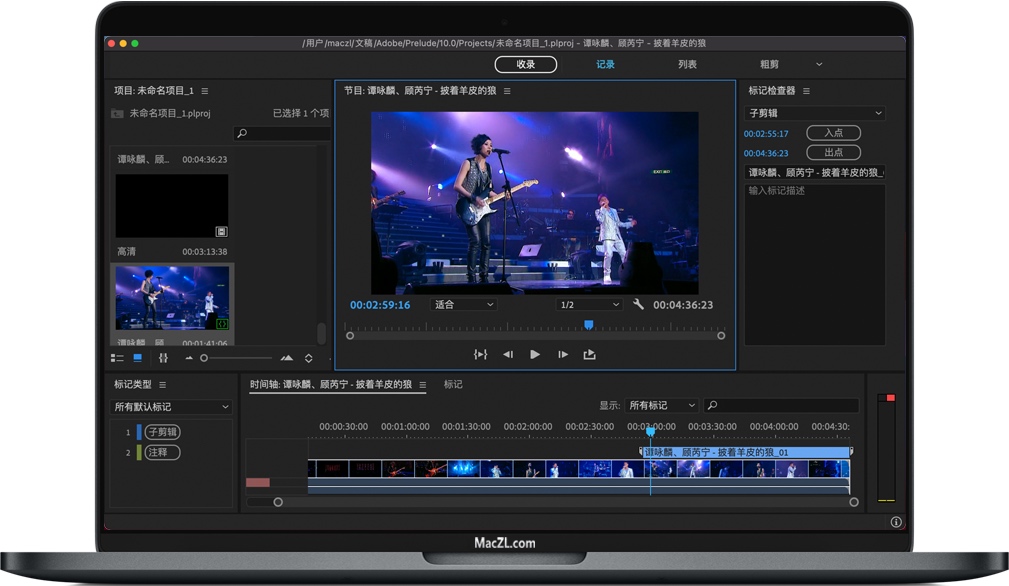
Task: Switch to the 标记 tab in the timeline
Action: point(452,383)
